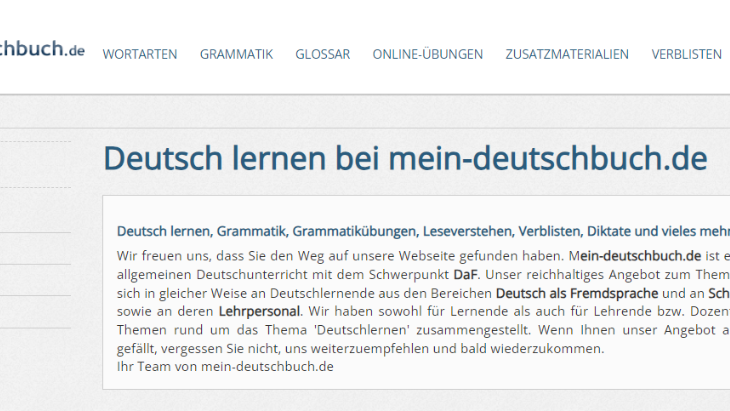Click the mein-deutschbuch.de site logo
Image resolution: width=730 pixels, height=411 pixels.
pyautogui.click(x=42, y=49)
